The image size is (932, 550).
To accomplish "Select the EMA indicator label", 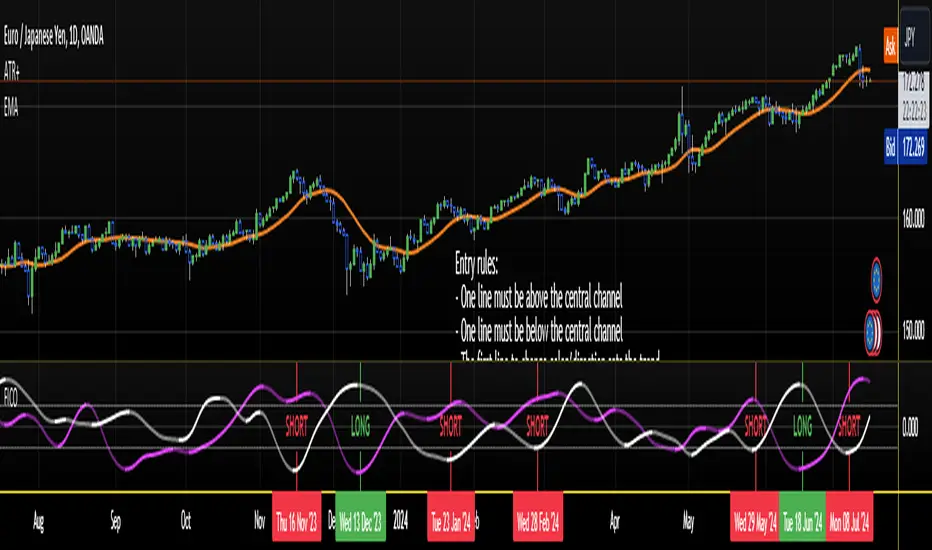I will (11, 108).
